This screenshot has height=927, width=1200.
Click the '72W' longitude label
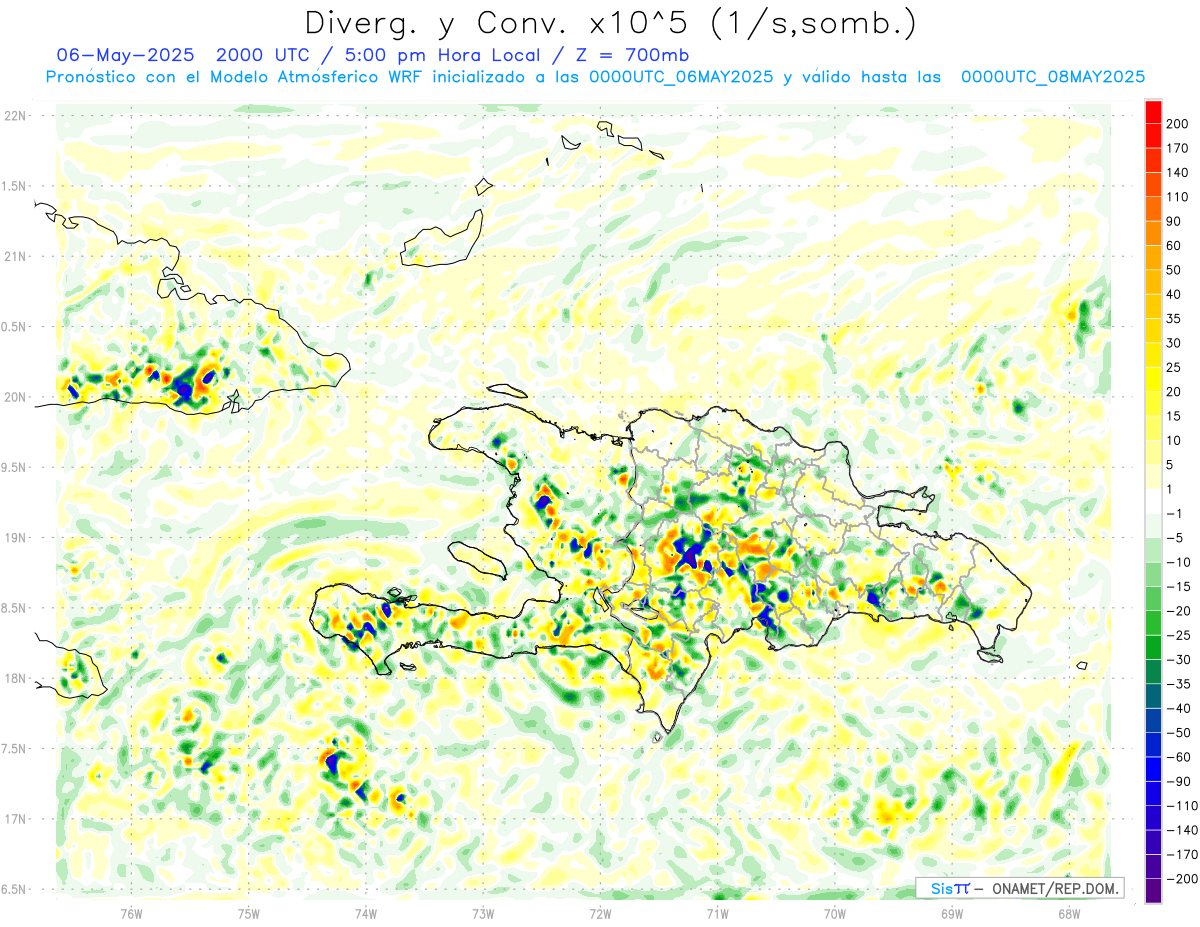tap(600, 913)
